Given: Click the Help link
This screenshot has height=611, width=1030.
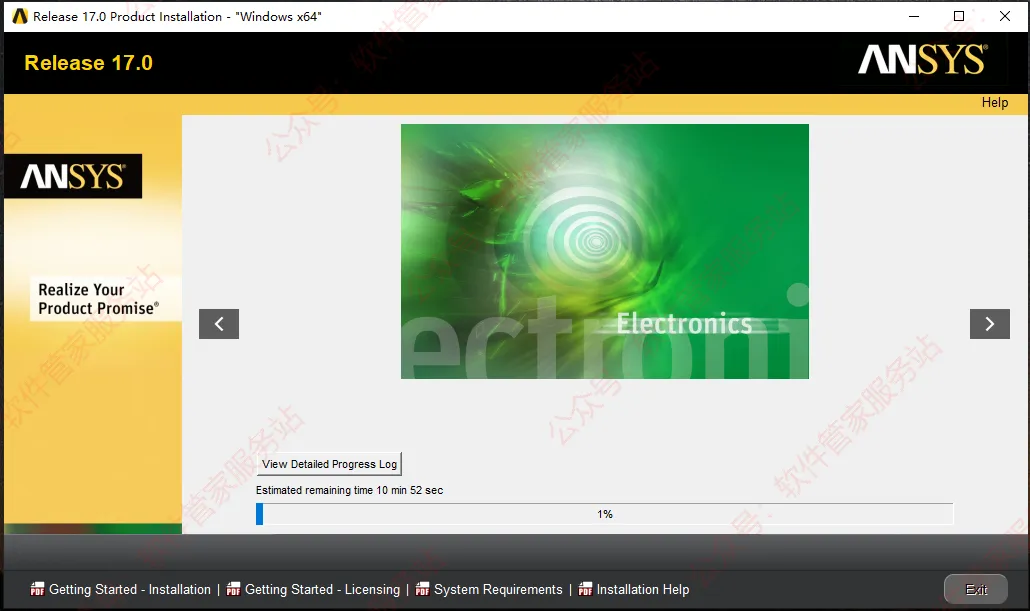Looking at the screenshot, I should (x=995, y=102).
